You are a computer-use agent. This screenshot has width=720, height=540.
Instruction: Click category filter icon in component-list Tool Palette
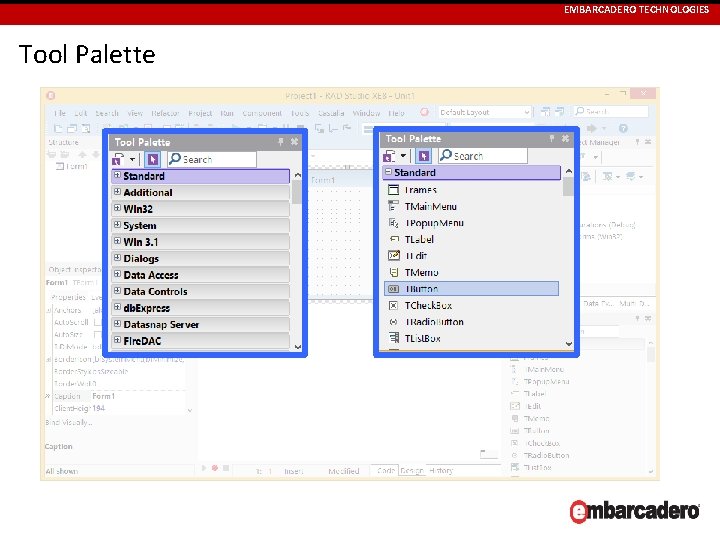pyautogui.click(x=389, y=156)
